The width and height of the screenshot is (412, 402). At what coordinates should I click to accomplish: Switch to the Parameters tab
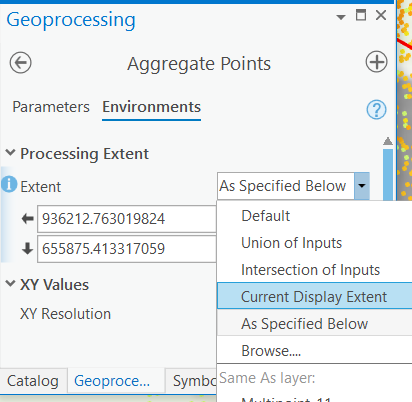[x=51, y=107]
